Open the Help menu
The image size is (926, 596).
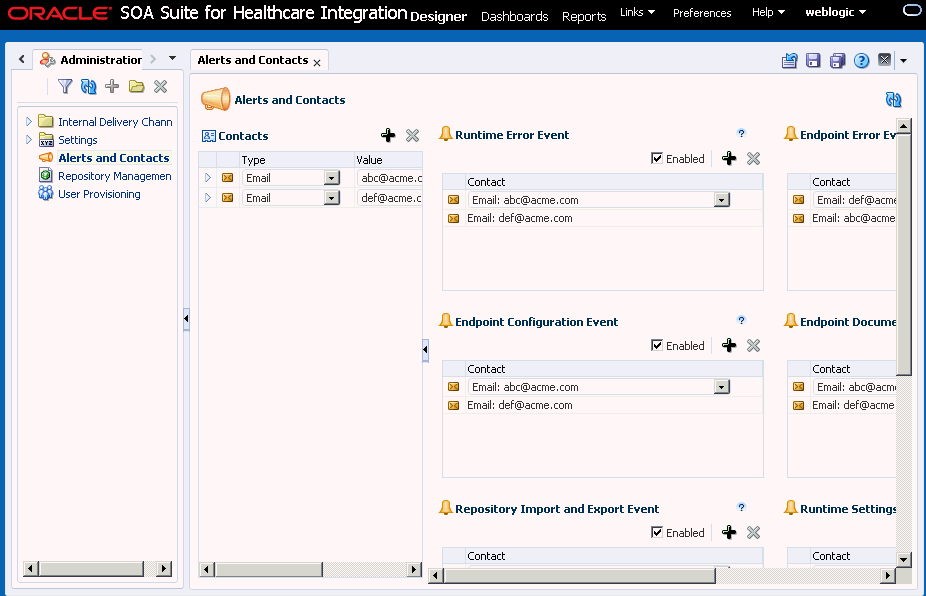tap(768, 12)
